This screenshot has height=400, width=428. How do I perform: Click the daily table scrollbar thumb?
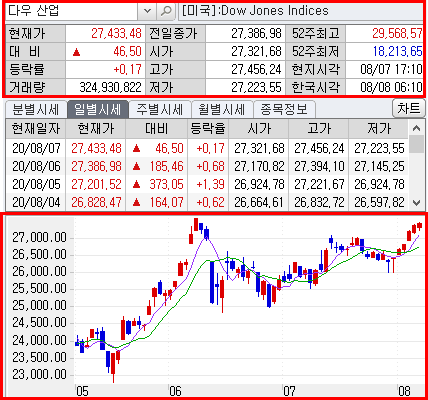tap(416, 144)
